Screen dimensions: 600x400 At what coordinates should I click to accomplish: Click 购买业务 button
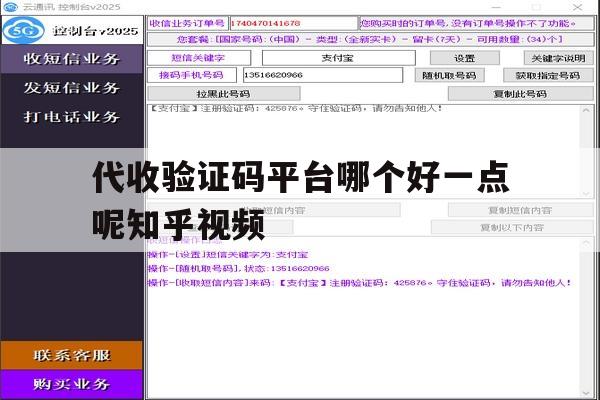(72, 384)
